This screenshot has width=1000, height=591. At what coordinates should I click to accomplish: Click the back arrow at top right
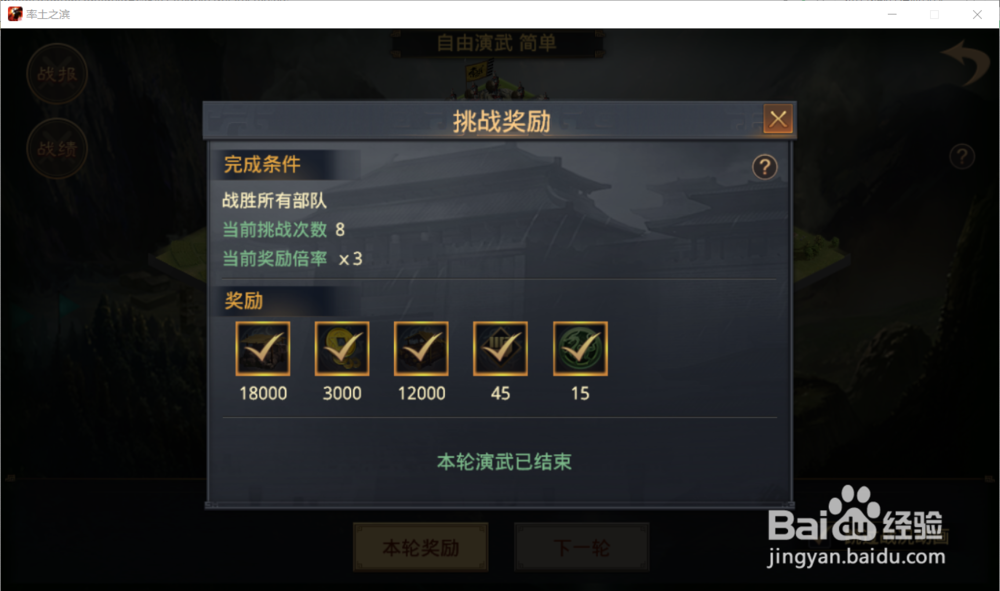[966, 63]
